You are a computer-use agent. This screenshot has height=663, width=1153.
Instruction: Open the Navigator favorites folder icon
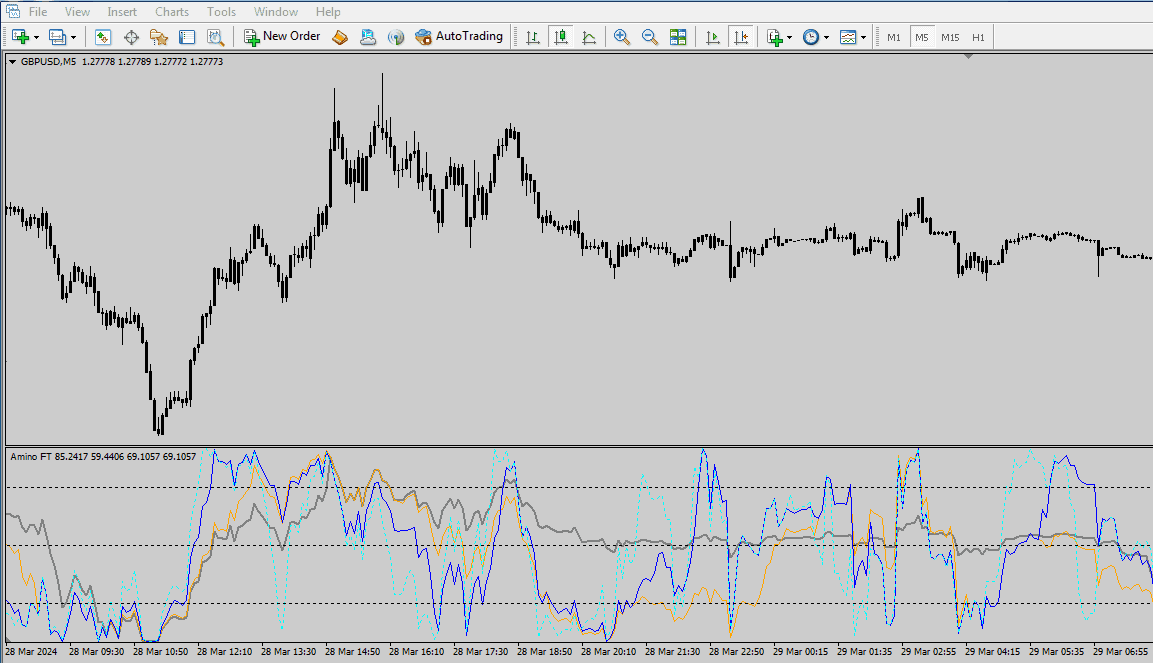click(x=158, y=37)
